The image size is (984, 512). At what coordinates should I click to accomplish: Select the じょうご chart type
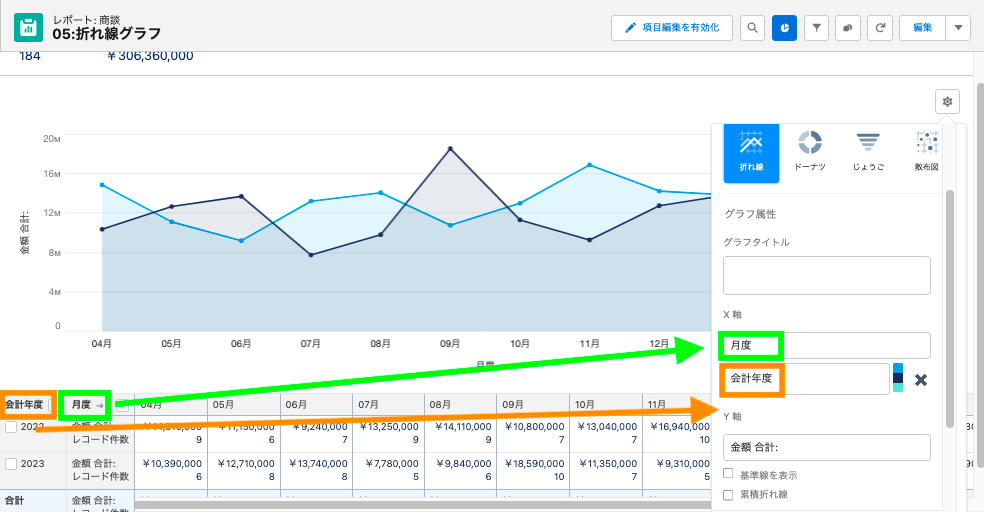click(868, 152)
